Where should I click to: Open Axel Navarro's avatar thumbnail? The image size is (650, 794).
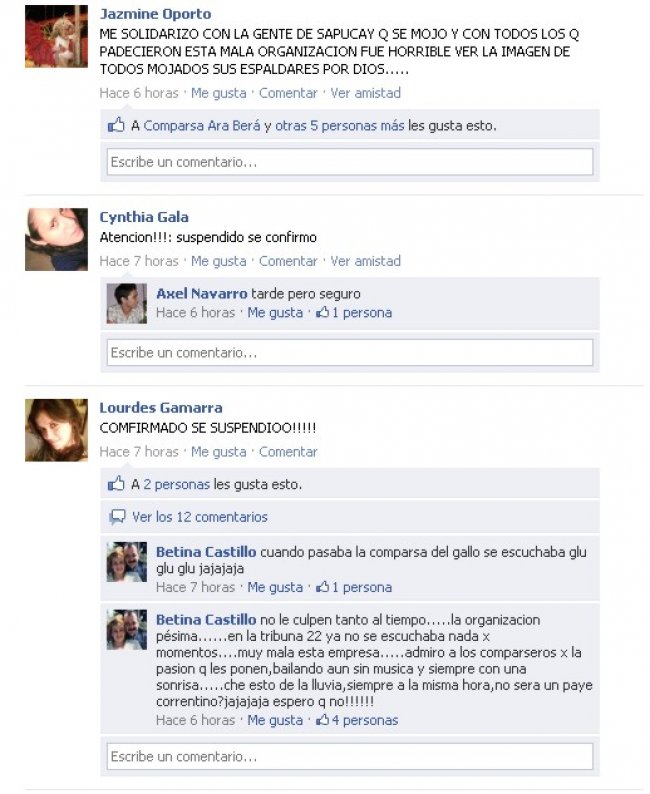127,303
